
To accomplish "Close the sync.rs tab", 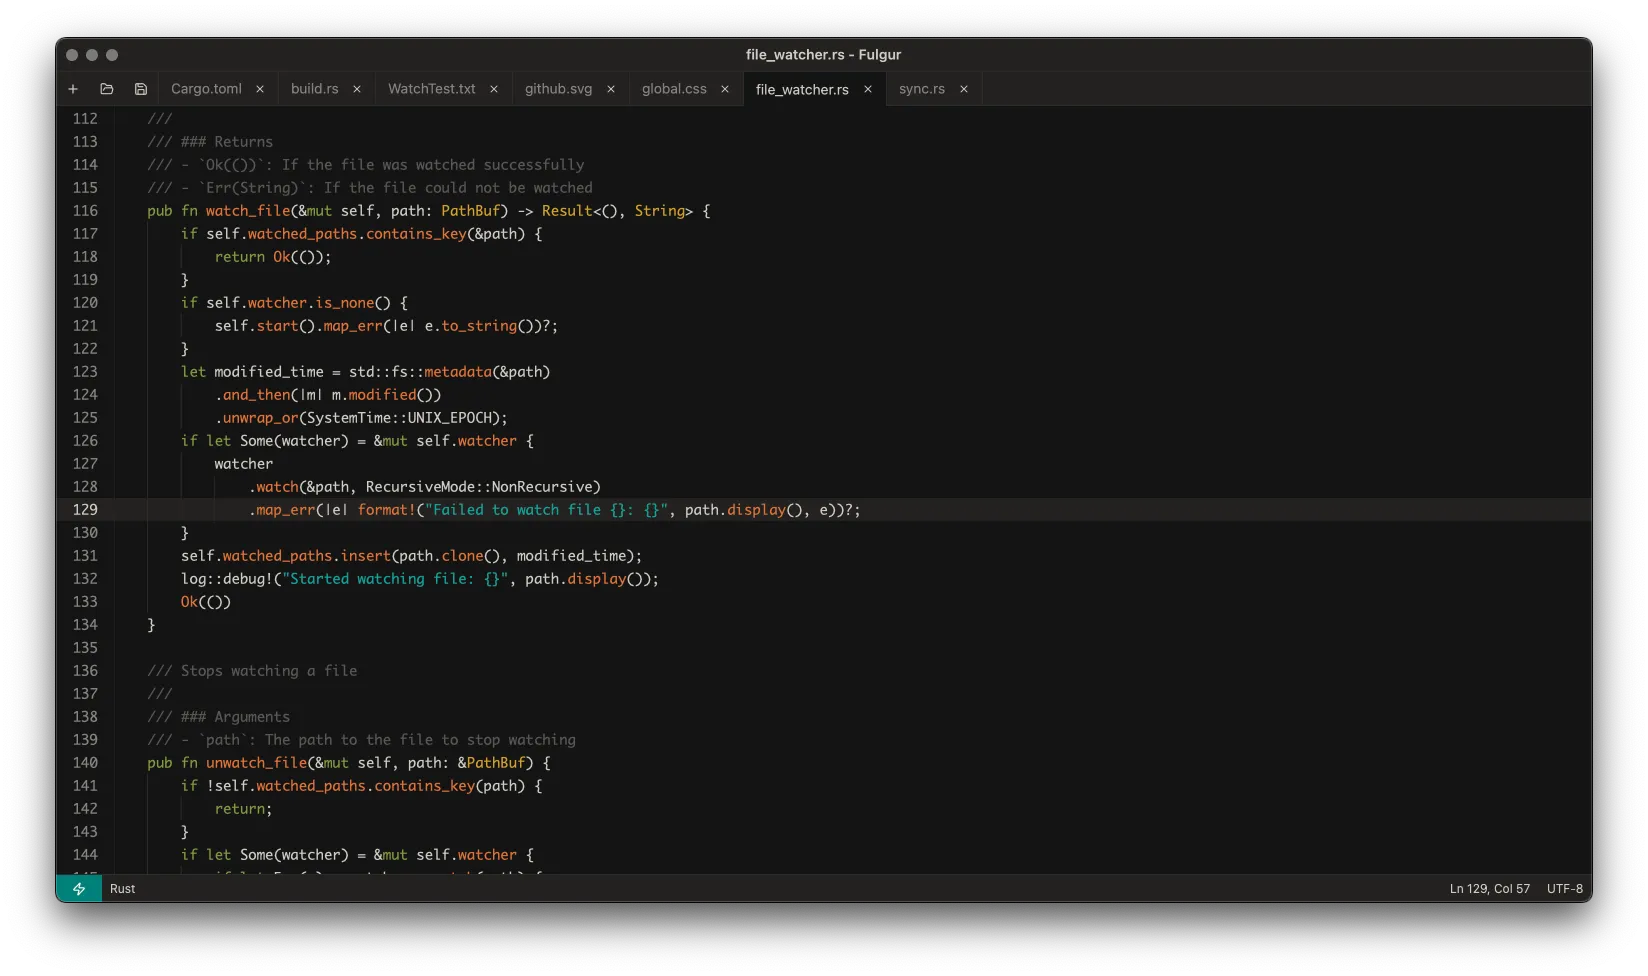I will (964, 89).
